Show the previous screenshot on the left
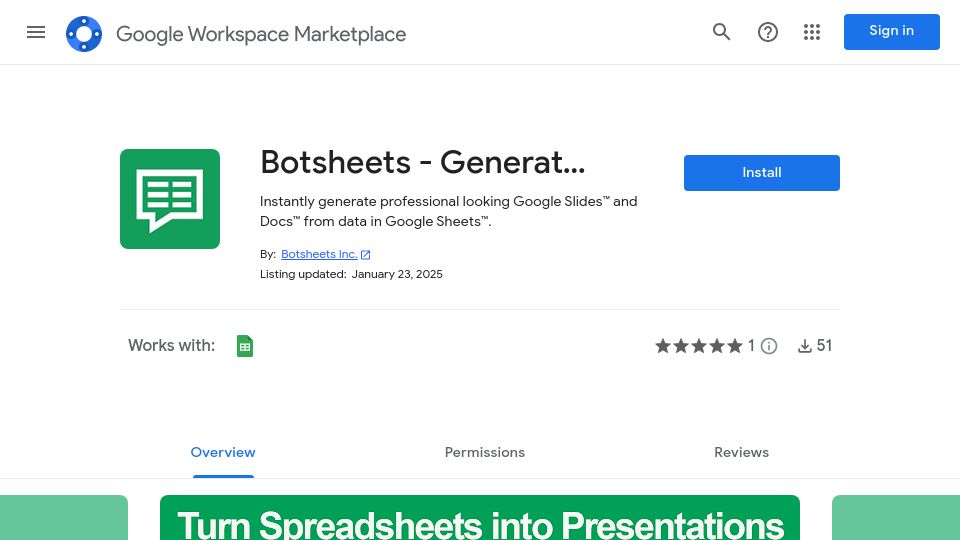 [x=64, y=517]
